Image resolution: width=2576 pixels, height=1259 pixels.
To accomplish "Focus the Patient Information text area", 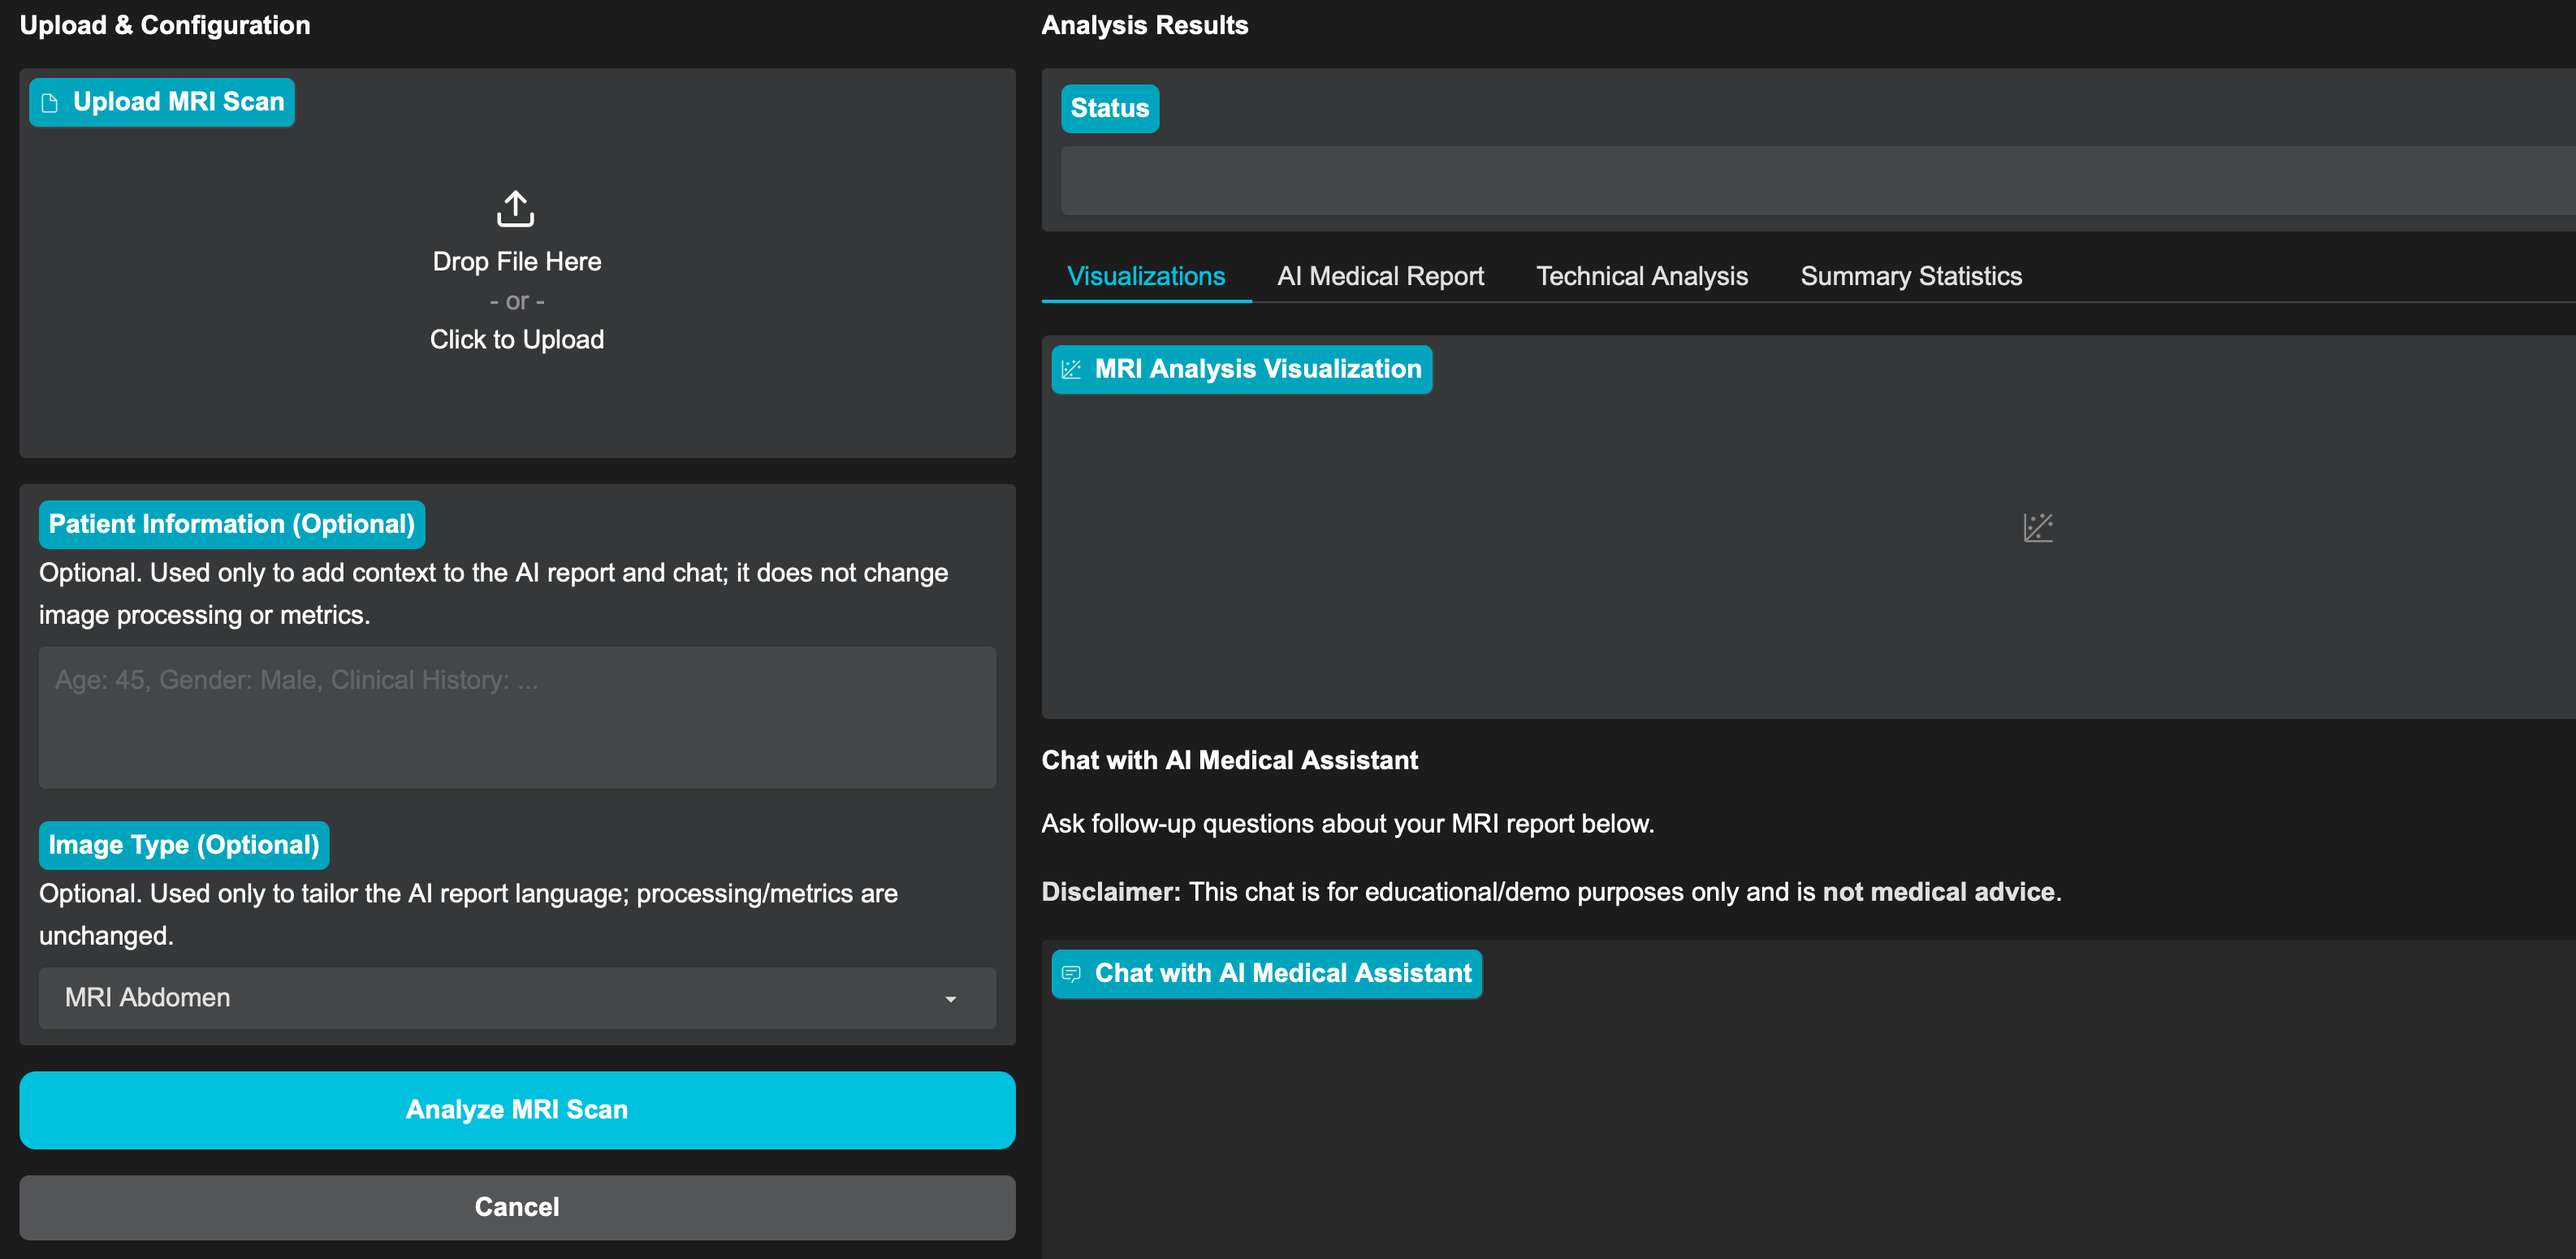I will [x=517, y=717].
